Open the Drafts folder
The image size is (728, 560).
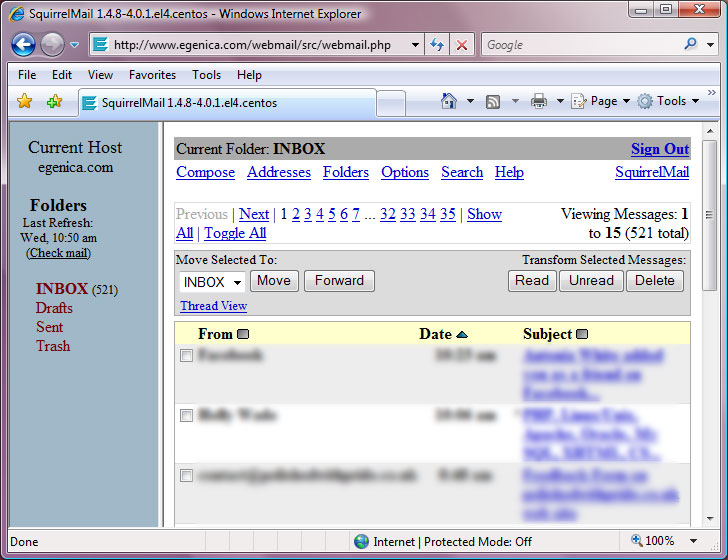54,308
